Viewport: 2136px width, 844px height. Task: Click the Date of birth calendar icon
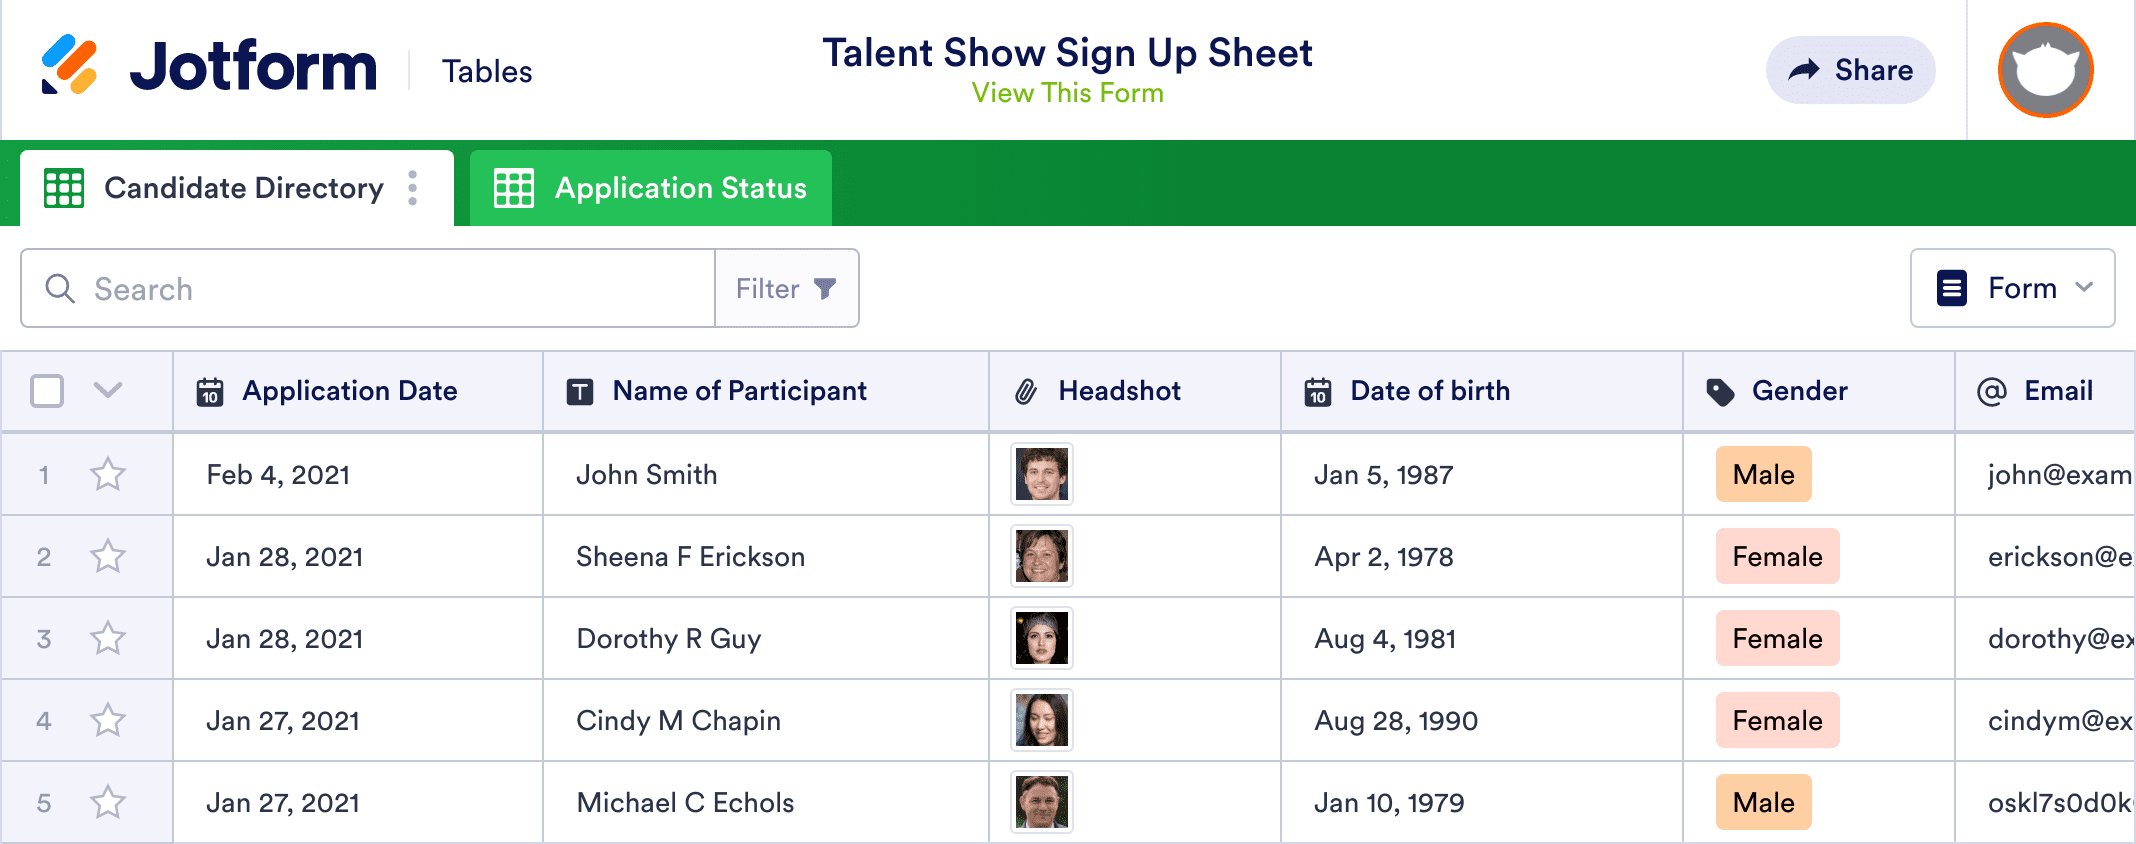[1318, 392]
